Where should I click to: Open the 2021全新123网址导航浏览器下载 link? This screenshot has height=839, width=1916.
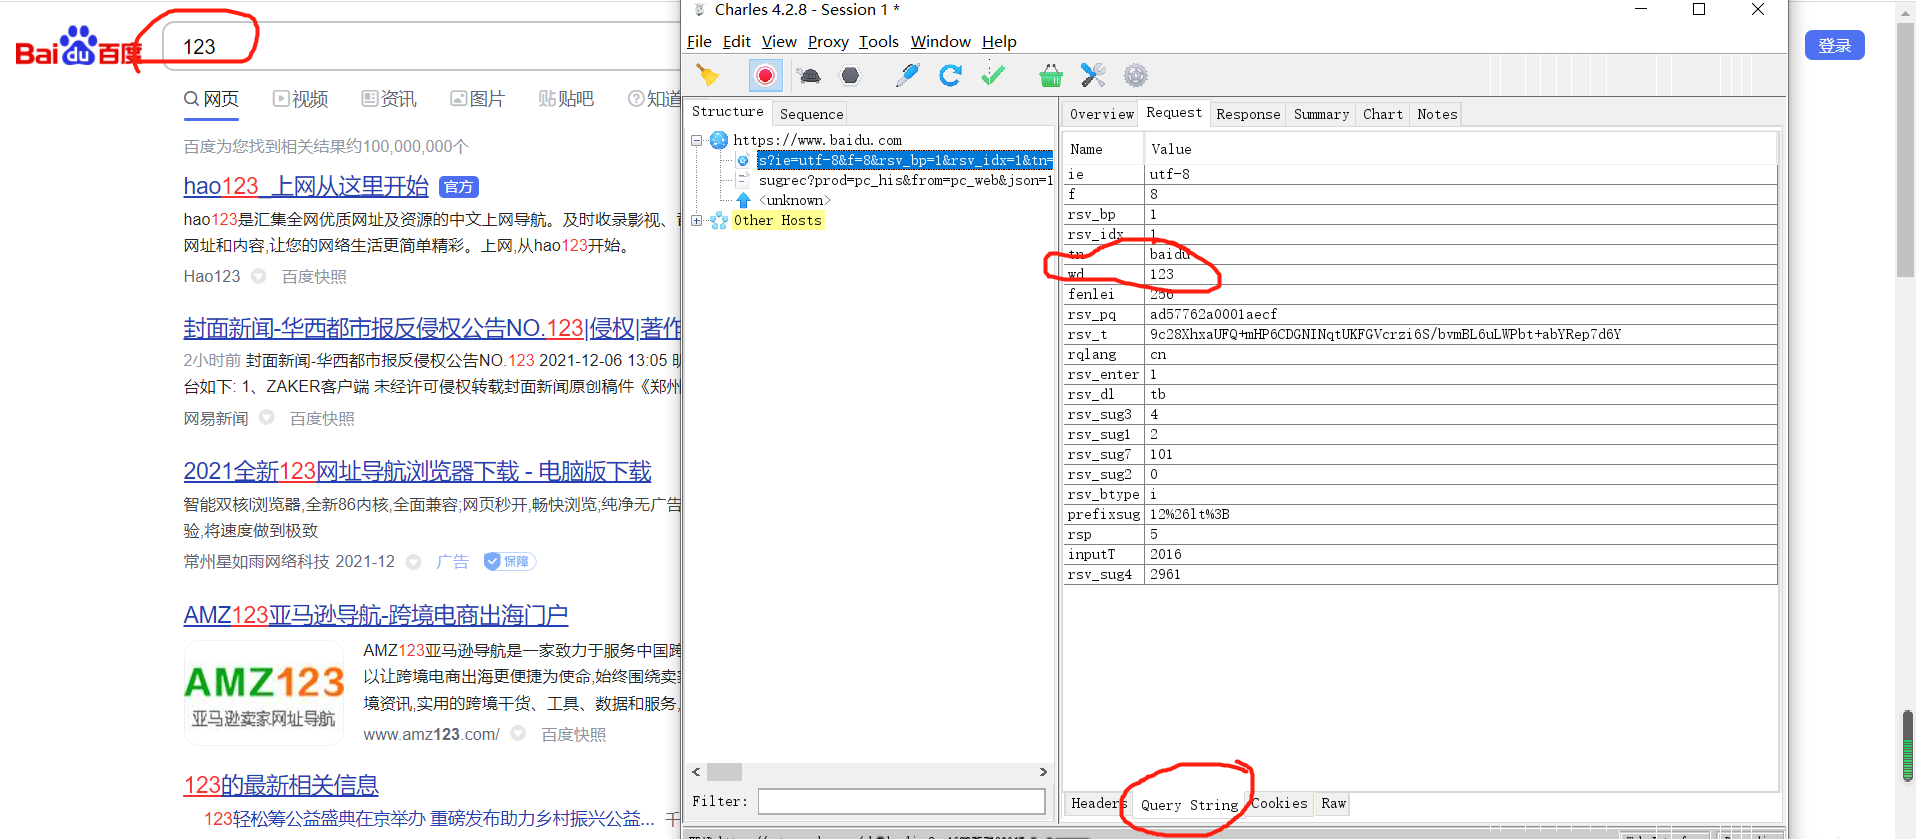tap(417, 471)
